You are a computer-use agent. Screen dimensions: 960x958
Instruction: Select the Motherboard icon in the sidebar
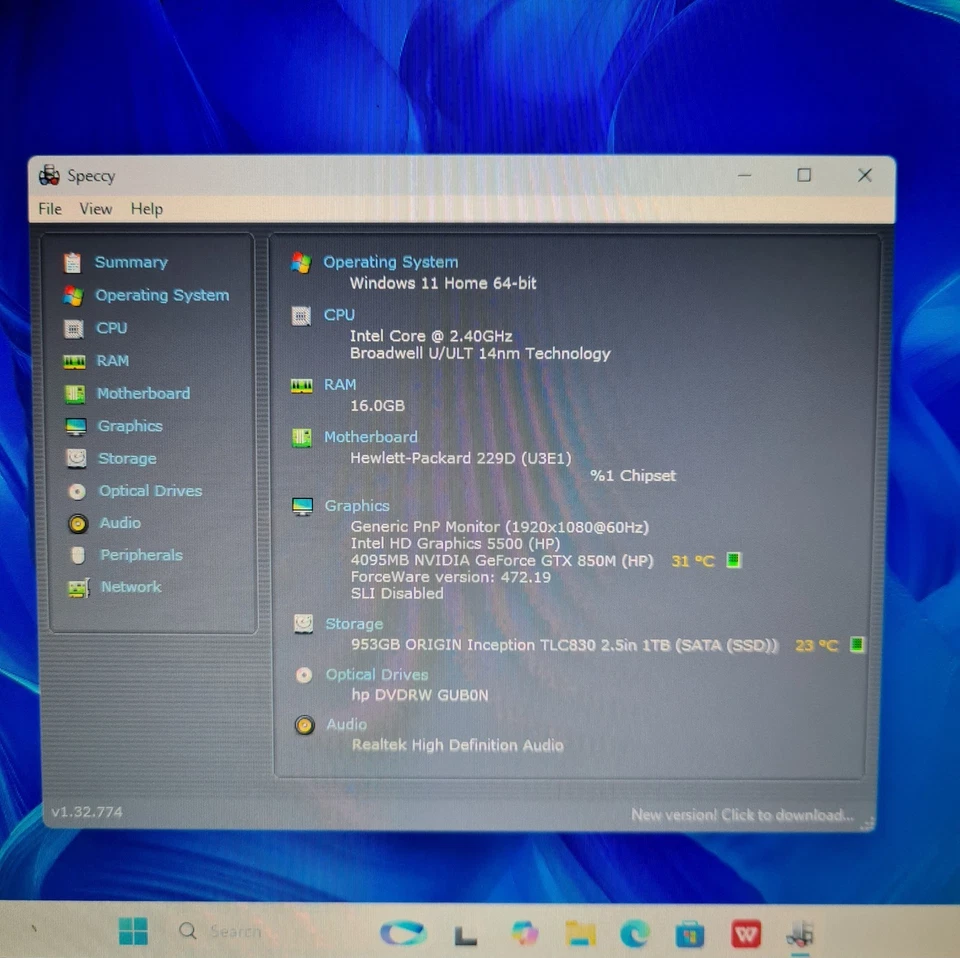pos(73,393)
